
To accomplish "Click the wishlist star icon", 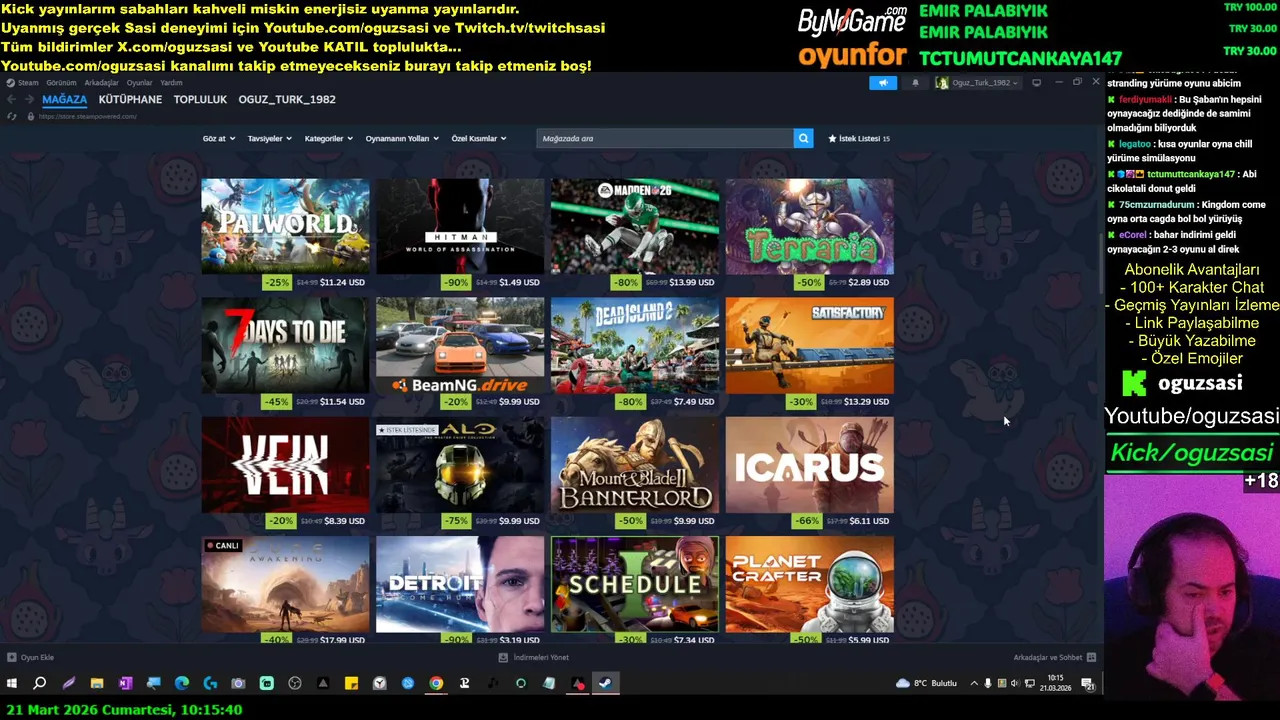I will coord(832,138).
